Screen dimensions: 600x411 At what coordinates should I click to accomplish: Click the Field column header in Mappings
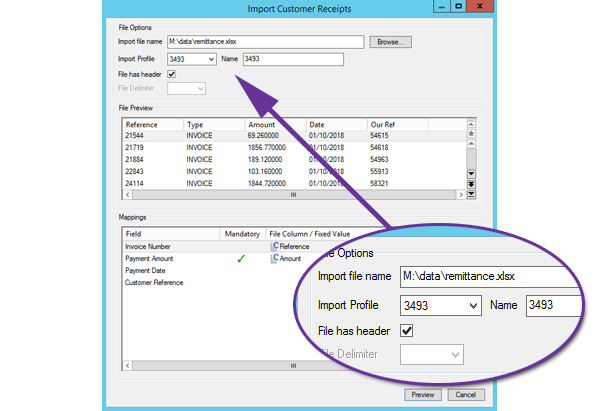[x=171, y=234]
